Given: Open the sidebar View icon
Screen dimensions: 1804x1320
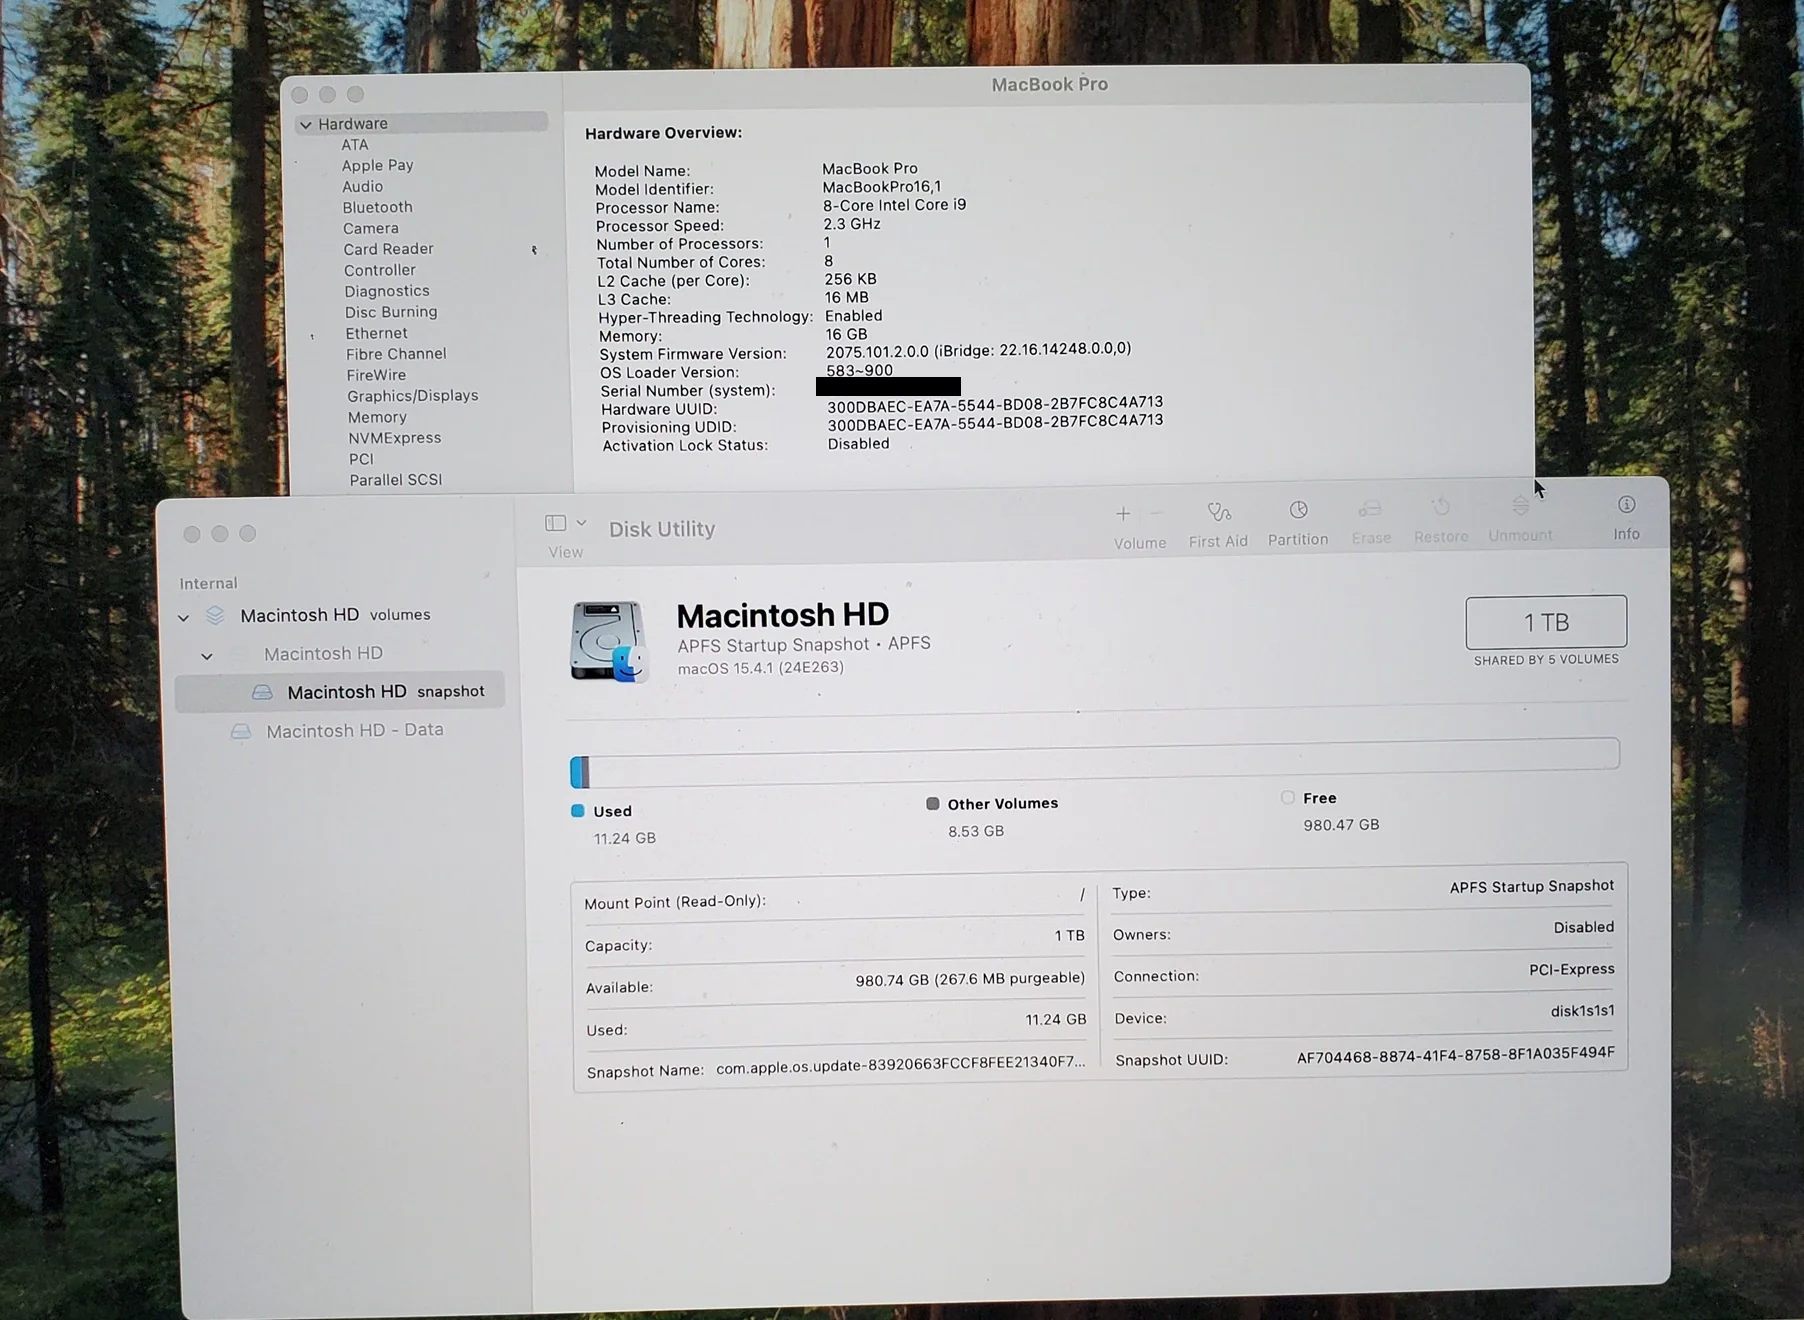Looking at the screenshot, I should pos(556,523).
